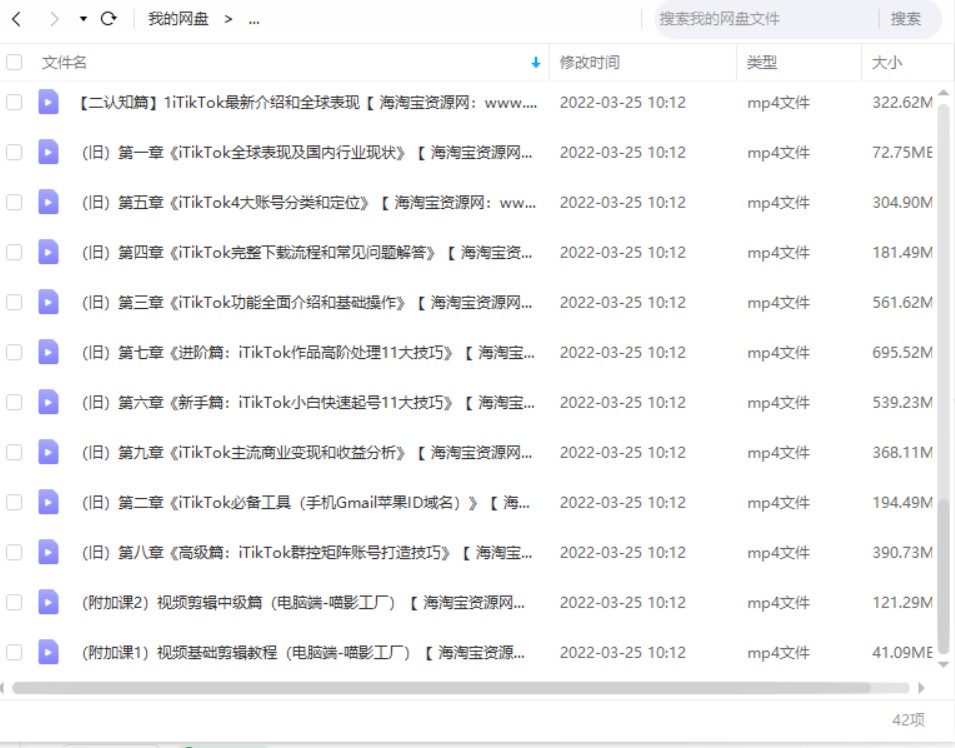The width and height of the screenshot is (955, 748).
Task: Click the video icon for 第五章 file
Action: coord(48,202)
